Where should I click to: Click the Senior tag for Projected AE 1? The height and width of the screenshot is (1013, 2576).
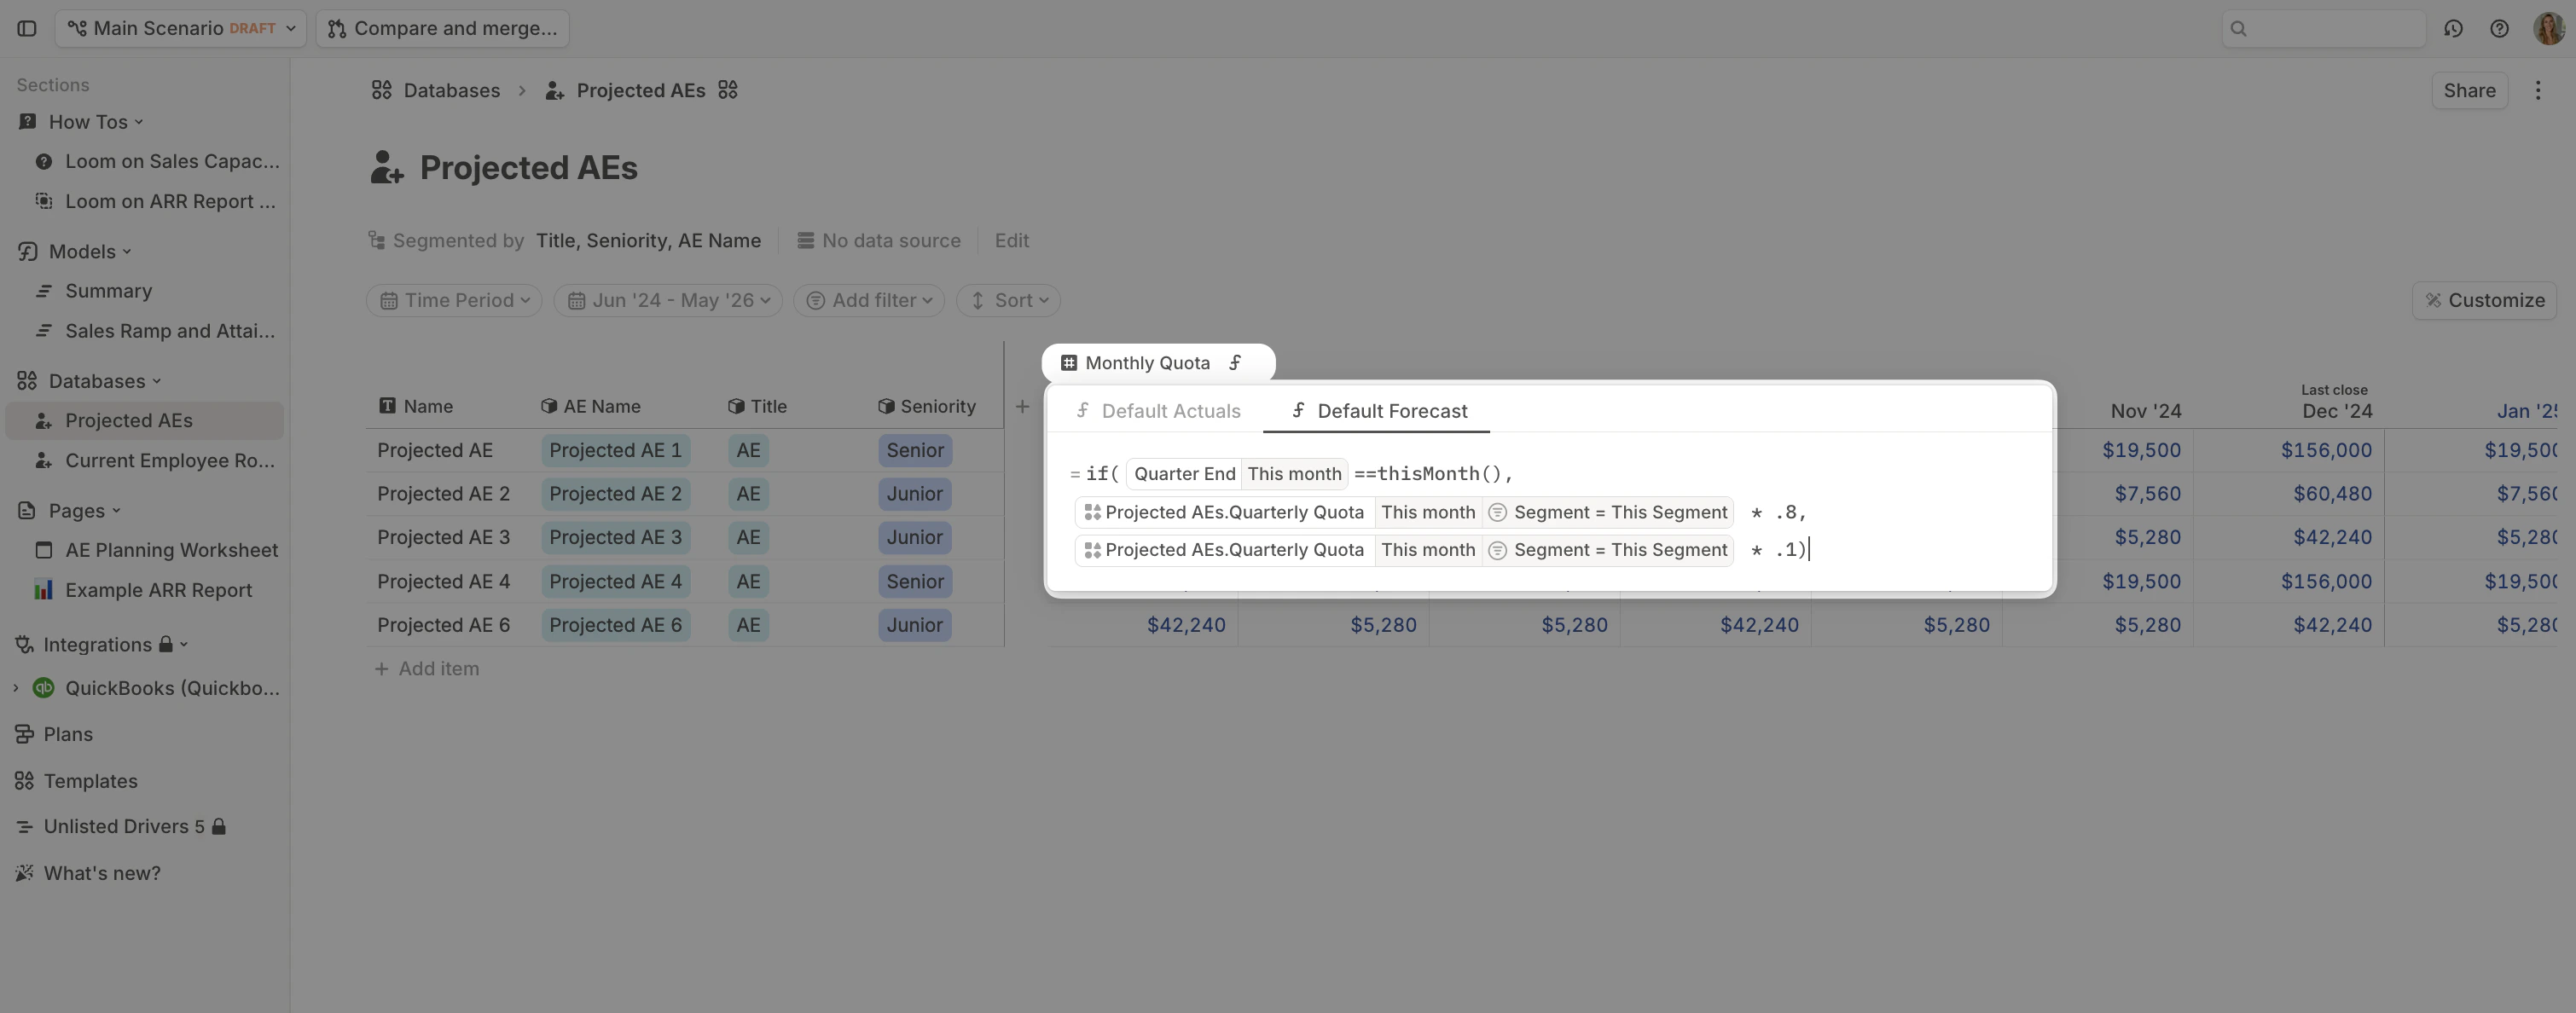click(914, 451)
